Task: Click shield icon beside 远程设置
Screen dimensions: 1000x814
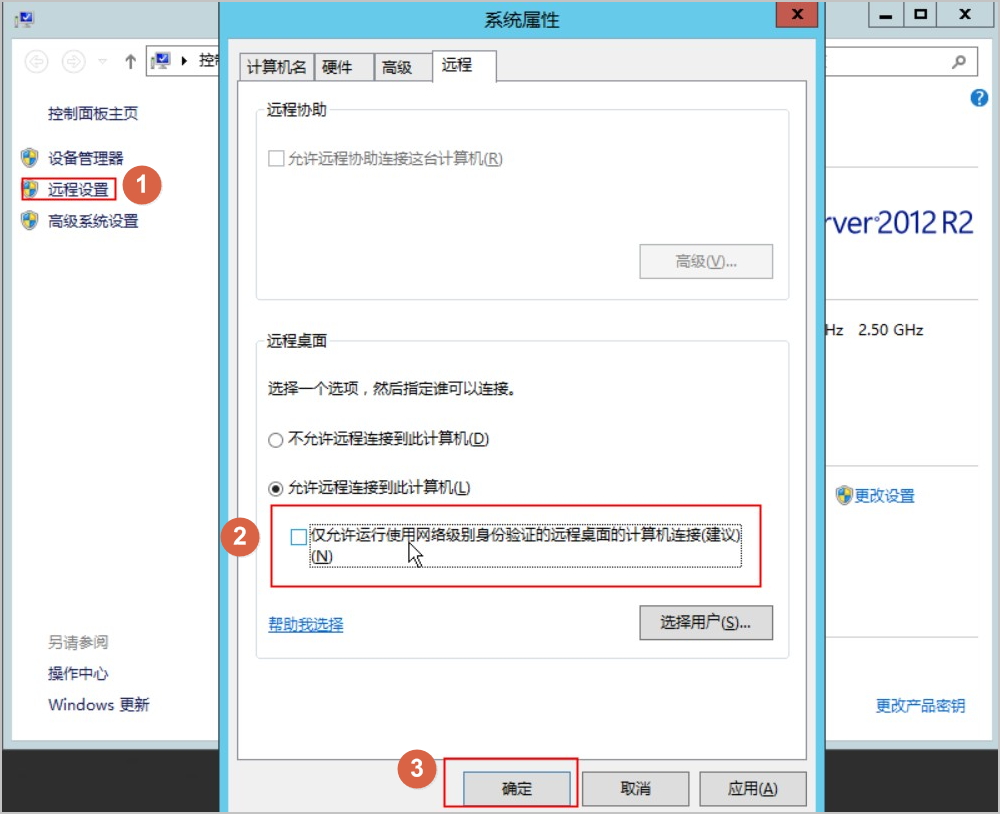Action: (x=31, y=189)
